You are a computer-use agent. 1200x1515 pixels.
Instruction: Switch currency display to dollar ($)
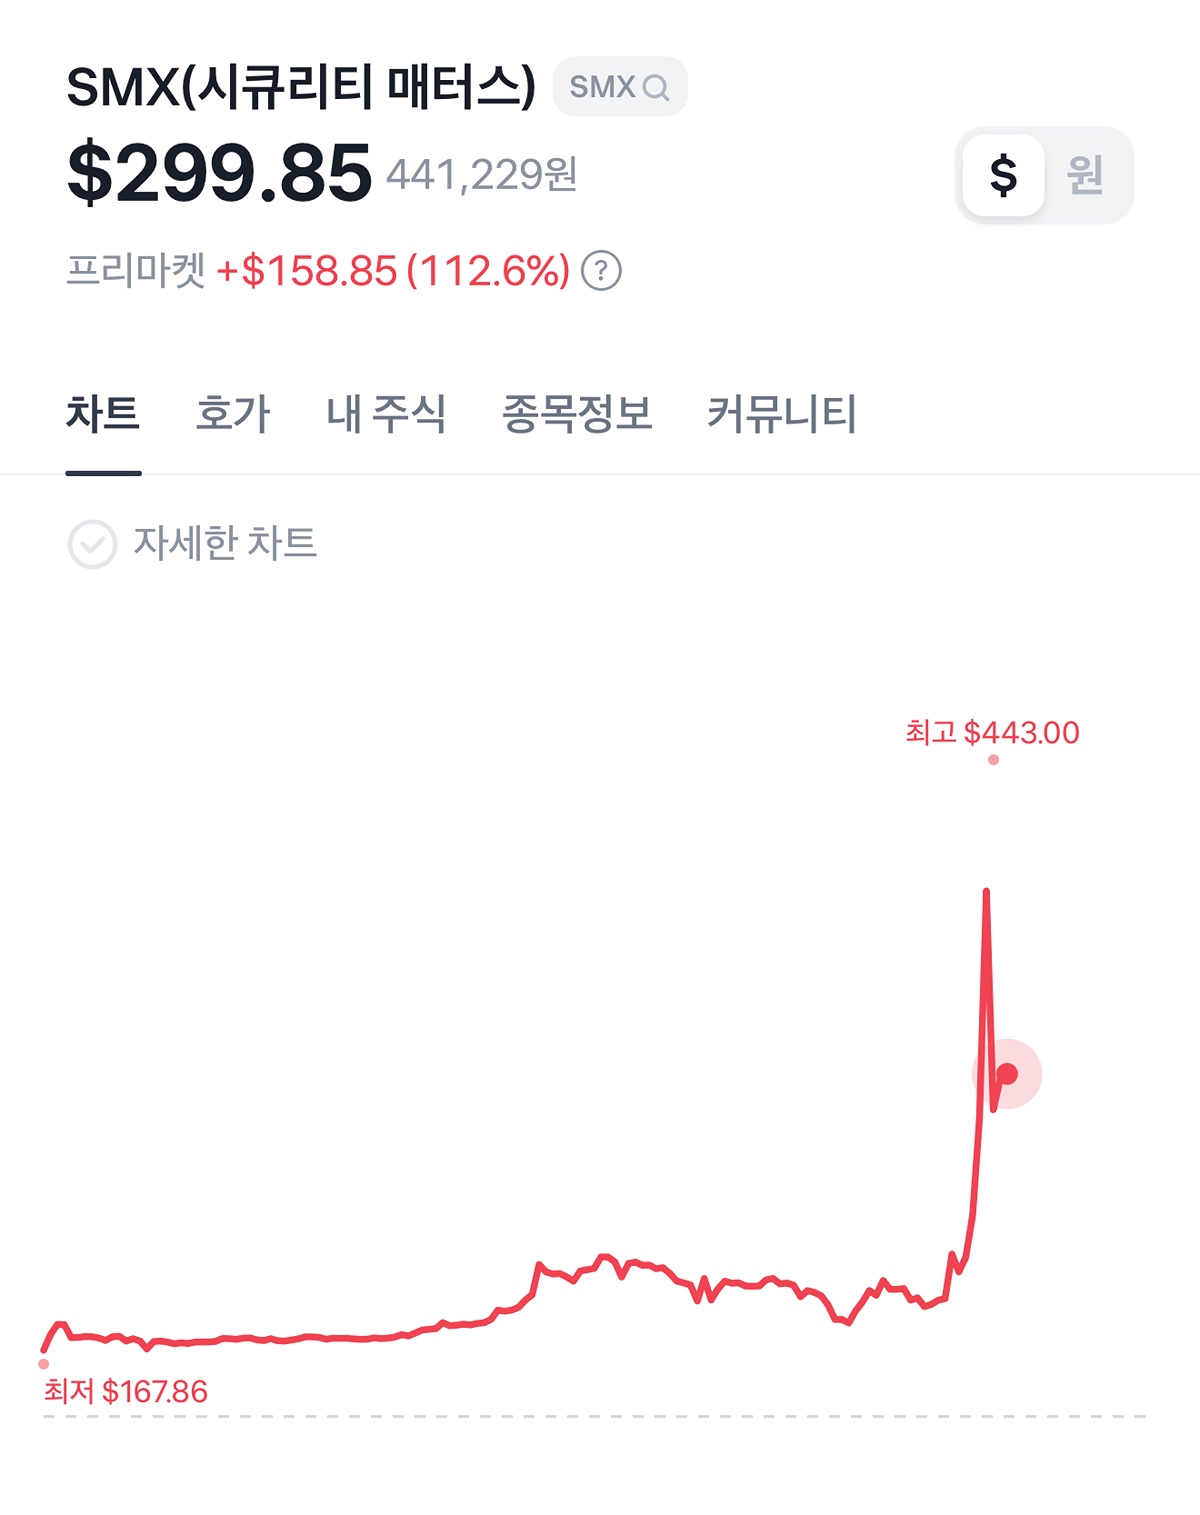tap(1003, 175)
